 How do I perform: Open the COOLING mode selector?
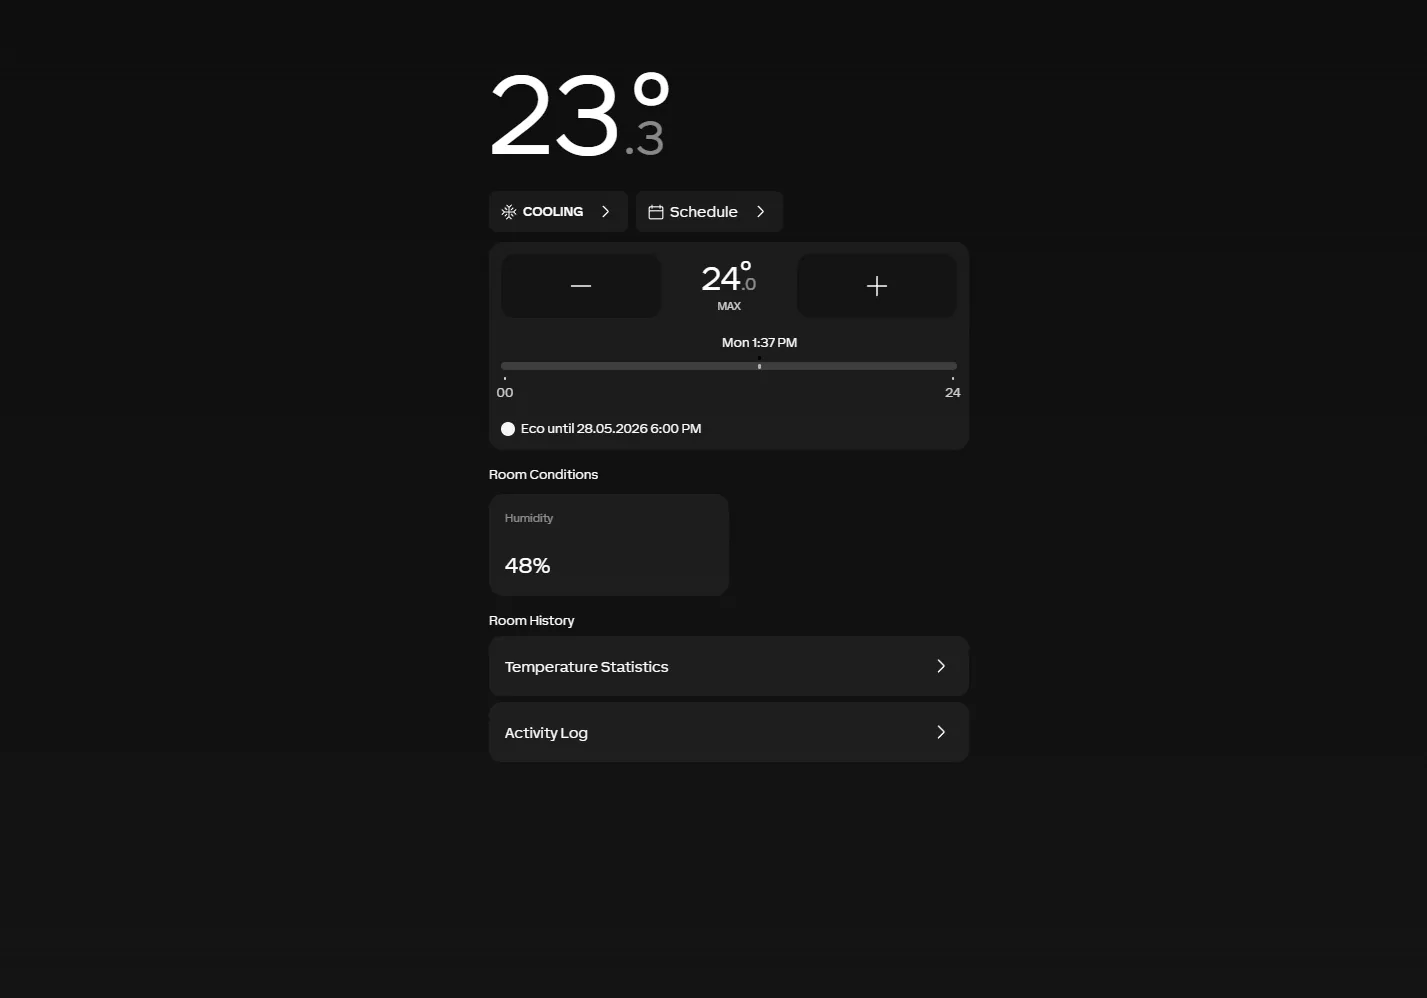[x=558, y=212]
